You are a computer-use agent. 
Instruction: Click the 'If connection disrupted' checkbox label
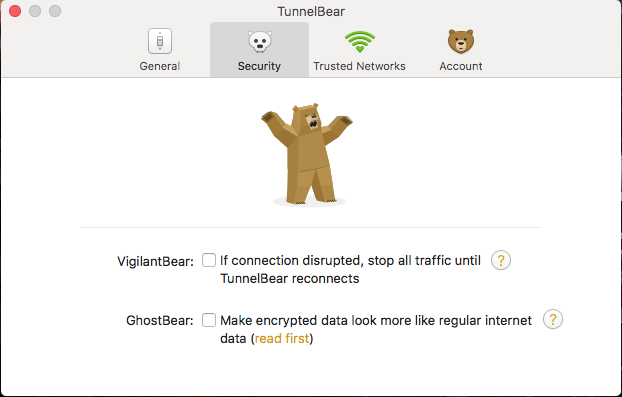point(350,269)
